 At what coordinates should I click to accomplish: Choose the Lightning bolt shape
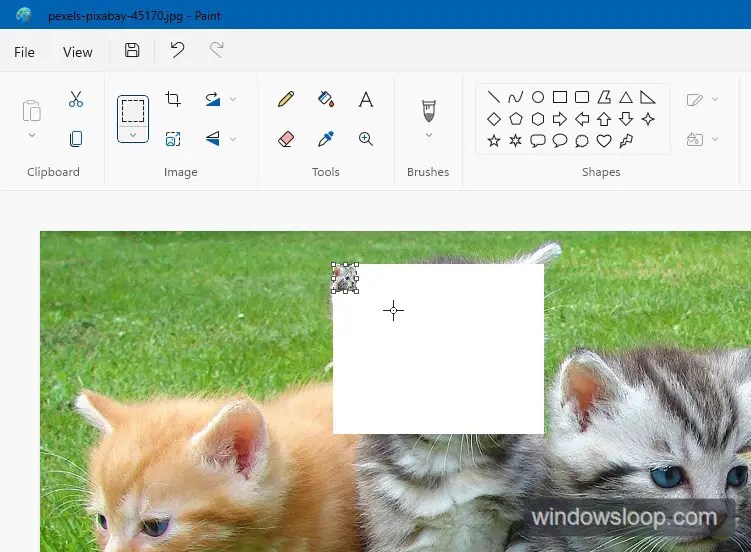(626, 140)
